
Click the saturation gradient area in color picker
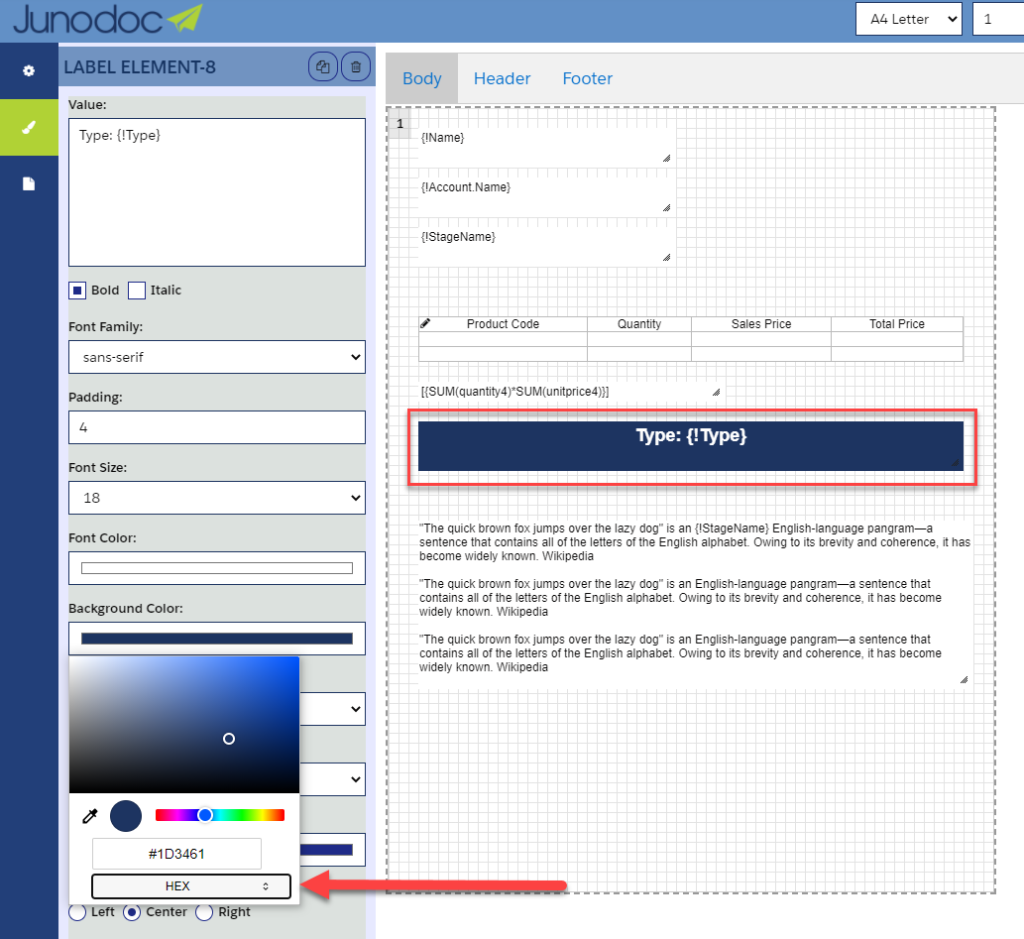pos(184,725)
